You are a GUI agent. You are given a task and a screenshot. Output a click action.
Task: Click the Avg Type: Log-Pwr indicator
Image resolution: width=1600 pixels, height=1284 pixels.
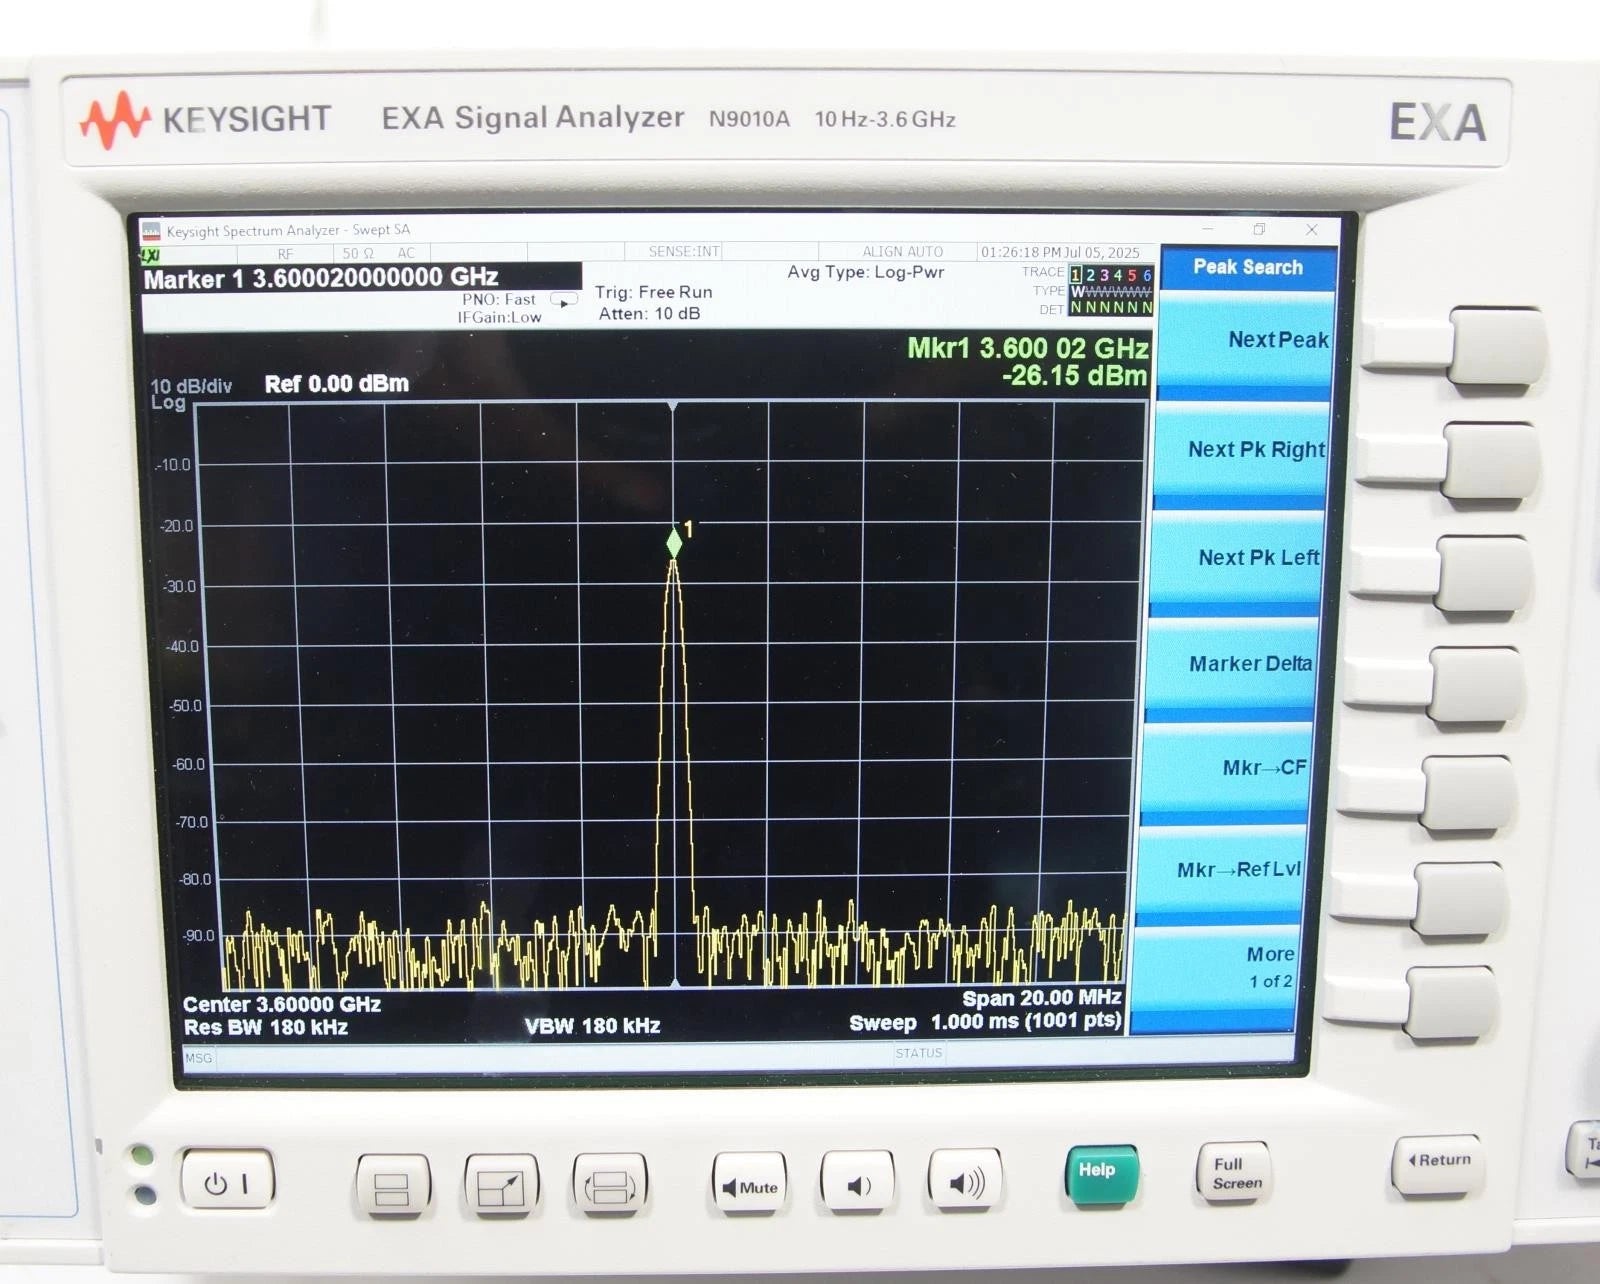click(865, 272)
